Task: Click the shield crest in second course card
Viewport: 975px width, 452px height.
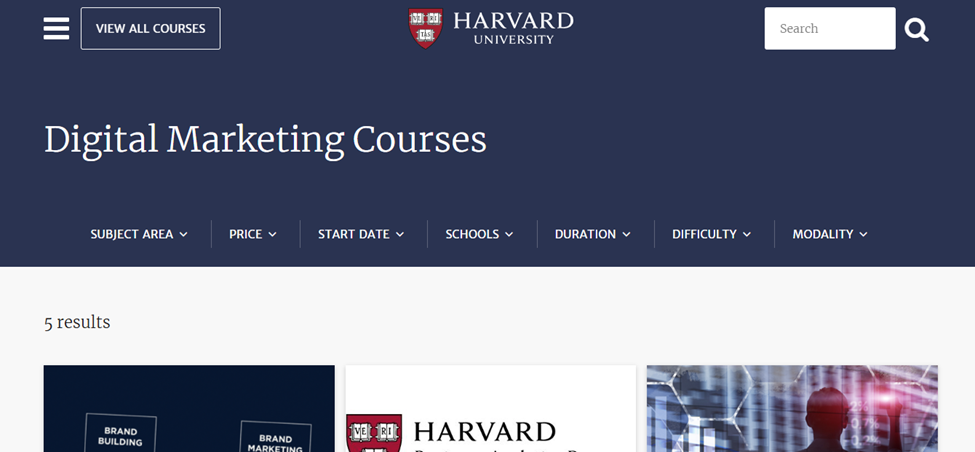Action: [x=374, y=433]
